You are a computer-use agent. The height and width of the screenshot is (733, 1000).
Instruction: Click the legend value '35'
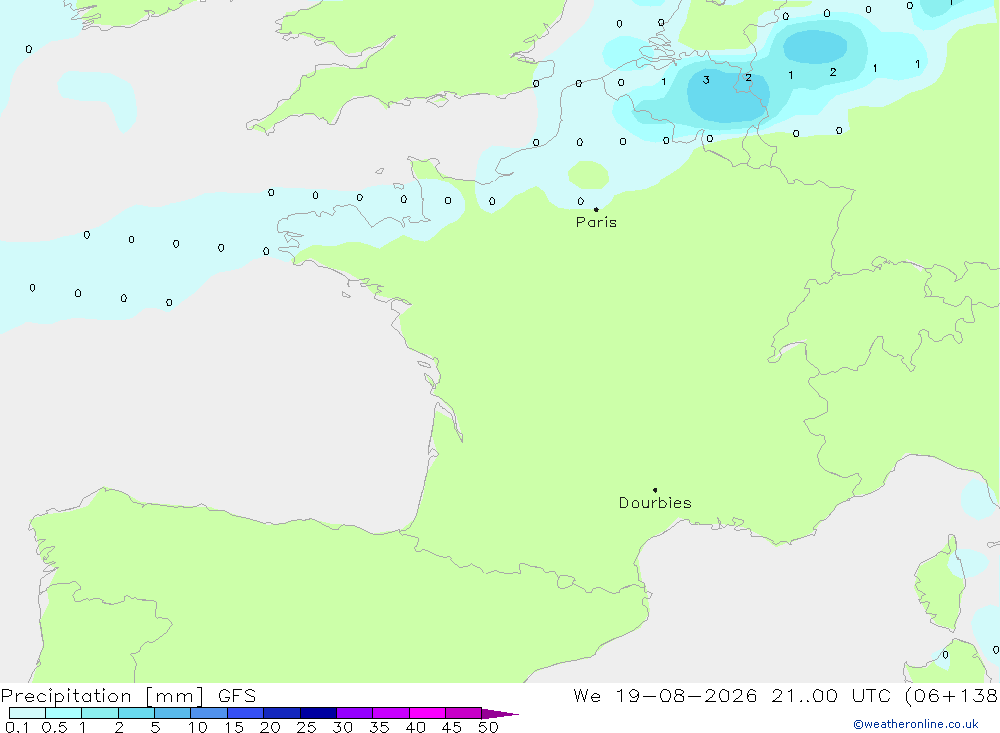(x=379, y=727)
